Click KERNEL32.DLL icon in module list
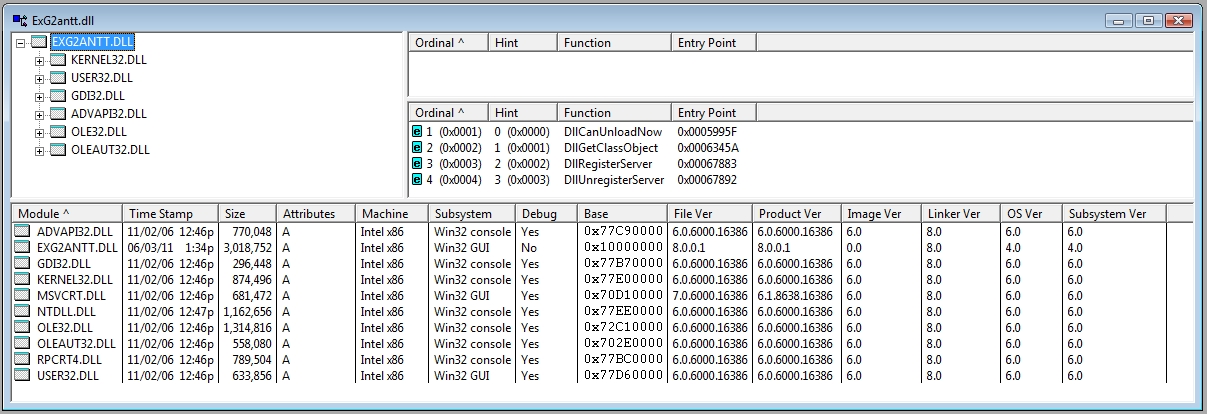 22,280
